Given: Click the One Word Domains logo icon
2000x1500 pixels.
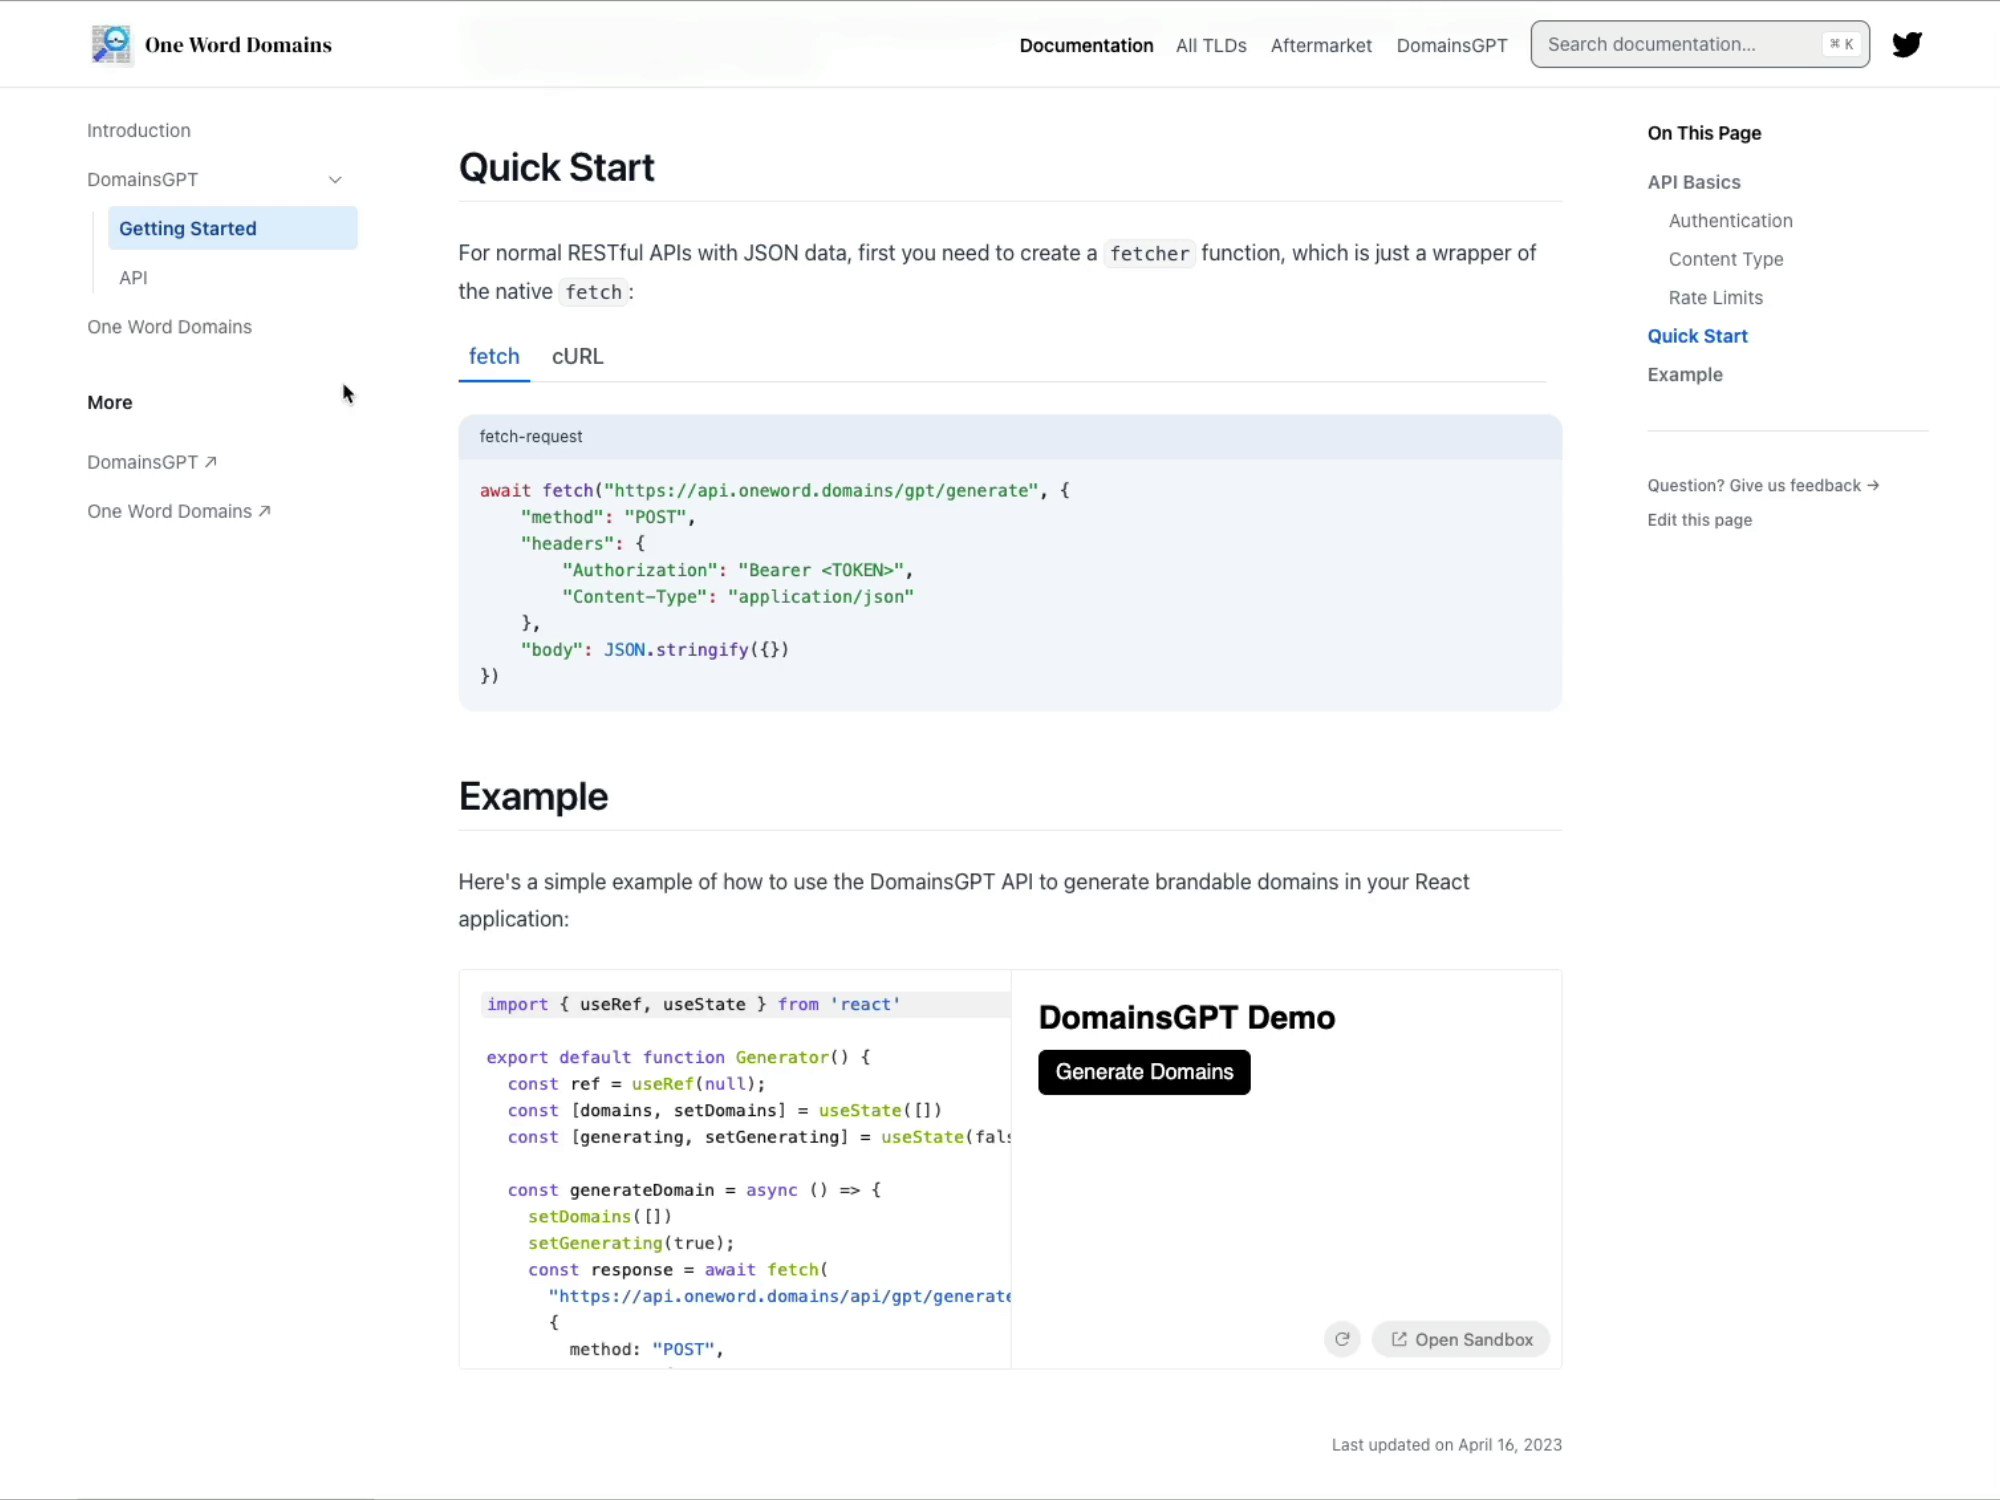Looking at the screenshot, I should click(111, 45).
